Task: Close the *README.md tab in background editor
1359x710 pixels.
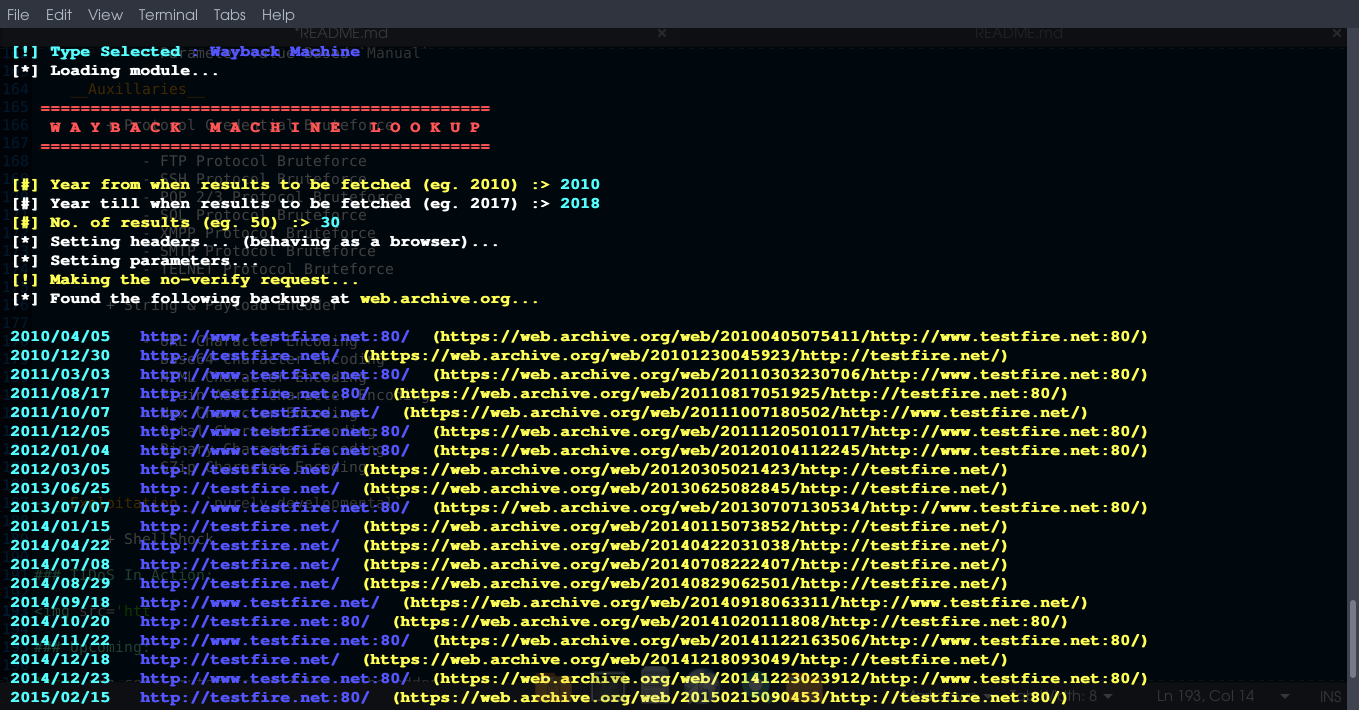Action: tap(661, 33)
